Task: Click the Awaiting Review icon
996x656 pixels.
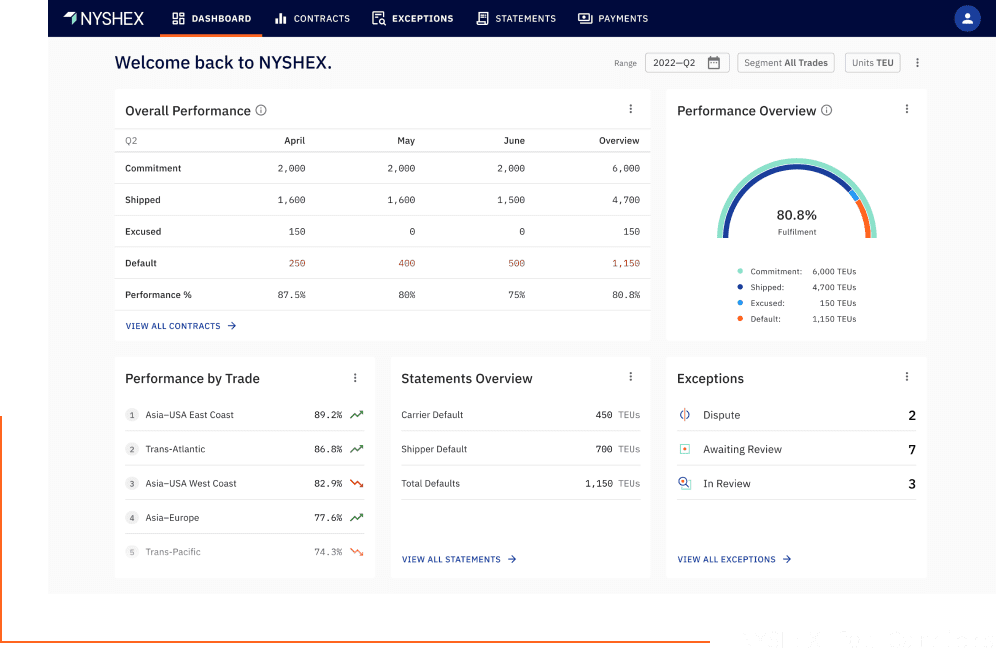Action: click(685, 449)
